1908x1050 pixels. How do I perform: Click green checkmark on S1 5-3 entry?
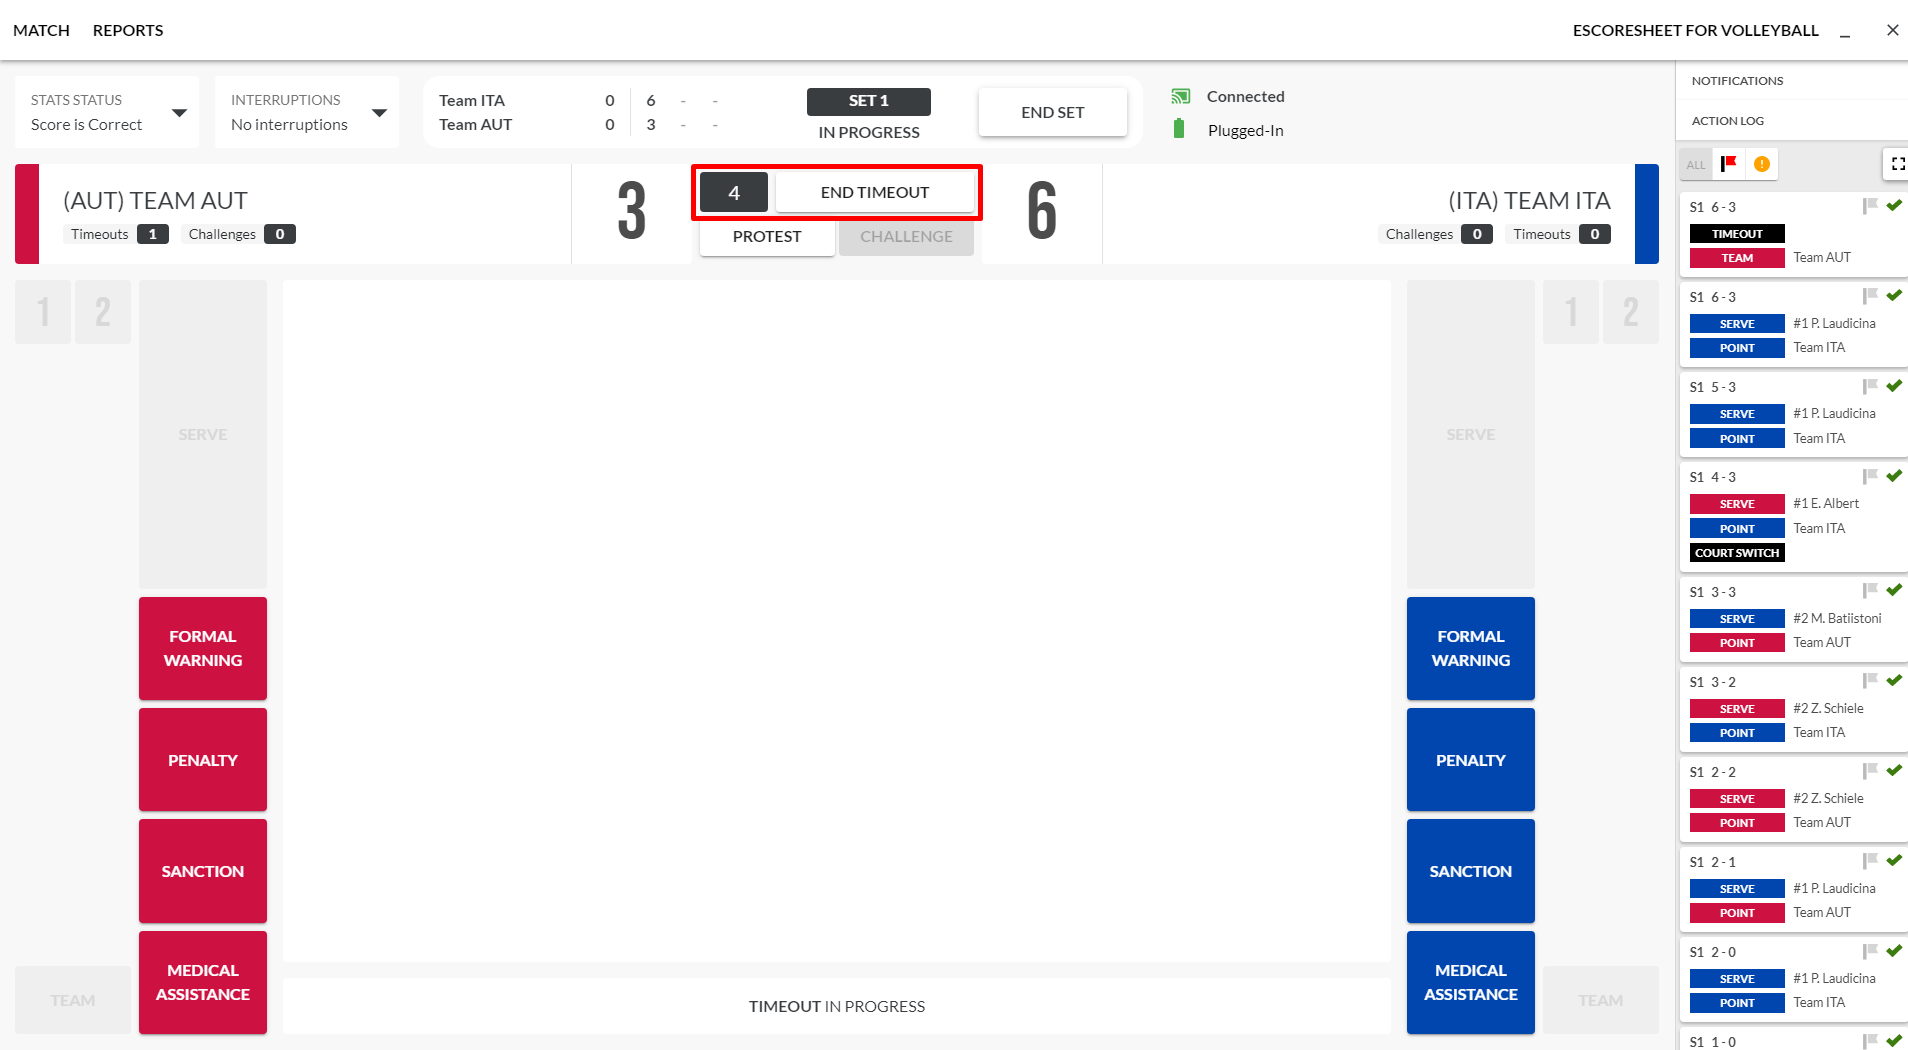pos(1894,385)
